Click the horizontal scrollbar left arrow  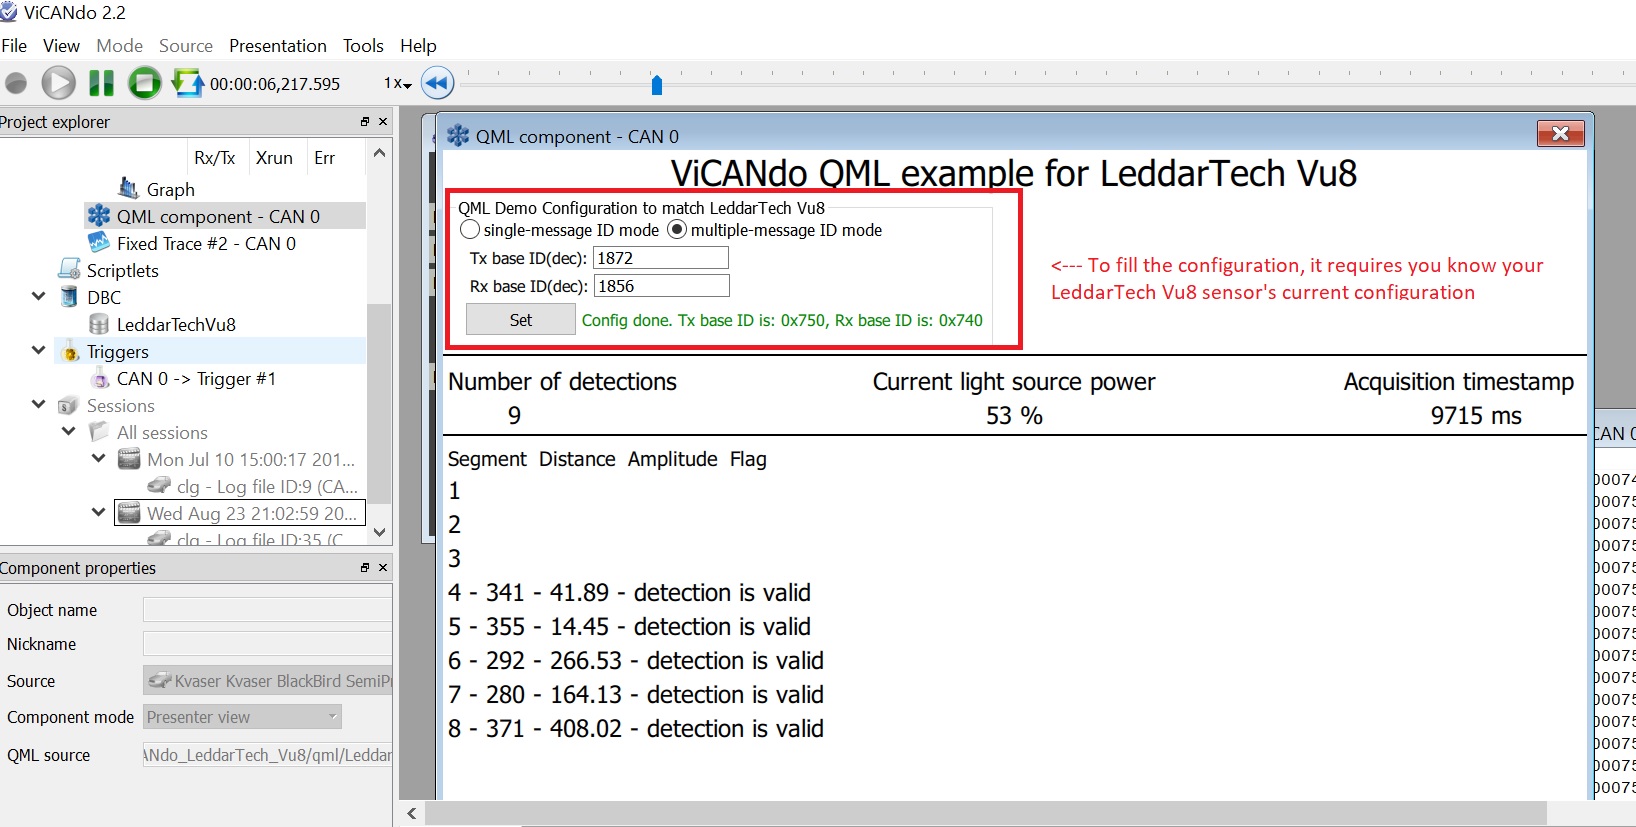coord(412,814)
